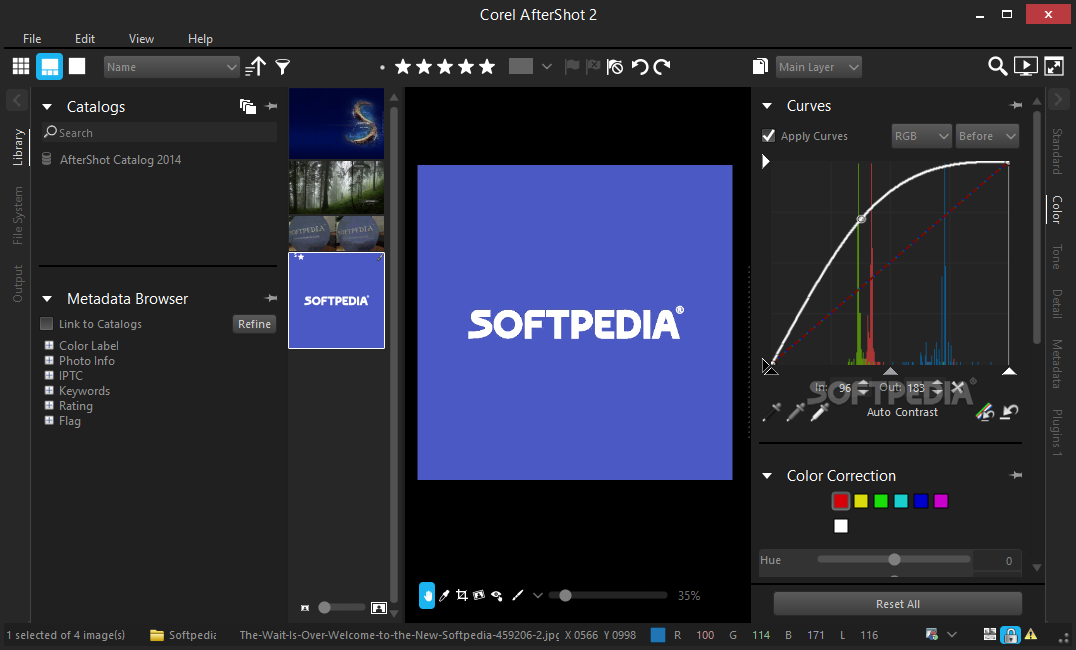The width and height of the screenshot is (1076, 650).
Task: Open the File menu
Action: 32,38
